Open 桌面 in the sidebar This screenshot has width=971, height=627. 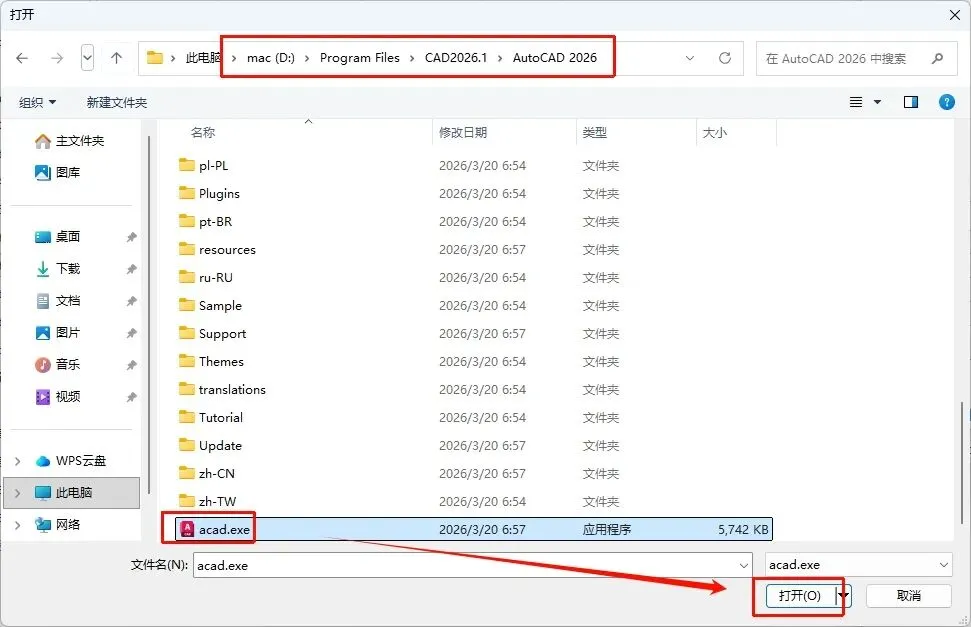[58, 237]
